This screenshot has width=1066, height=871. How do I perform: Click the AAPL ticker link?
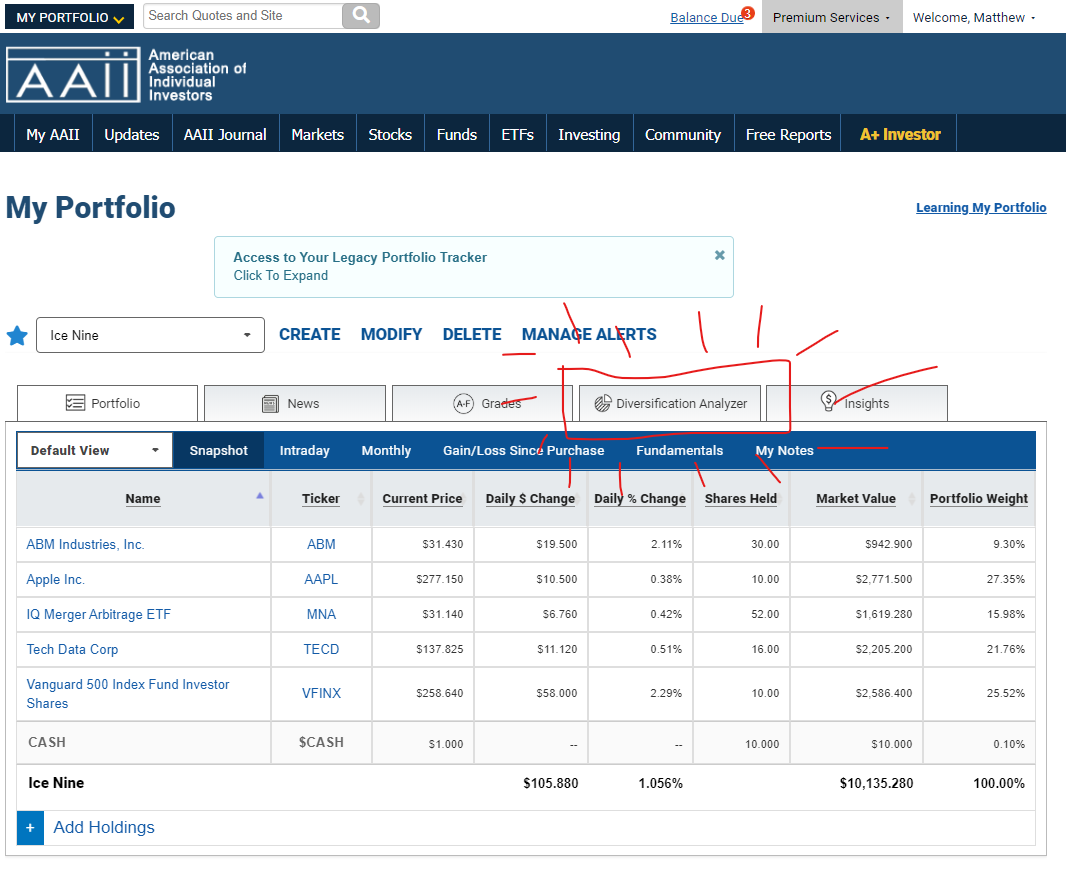coord(321,579)
